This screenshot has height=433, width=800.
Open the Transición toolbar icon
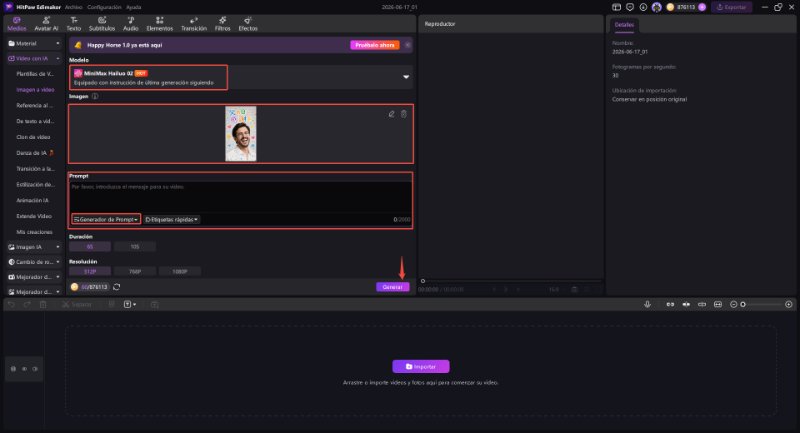[194, 23]
